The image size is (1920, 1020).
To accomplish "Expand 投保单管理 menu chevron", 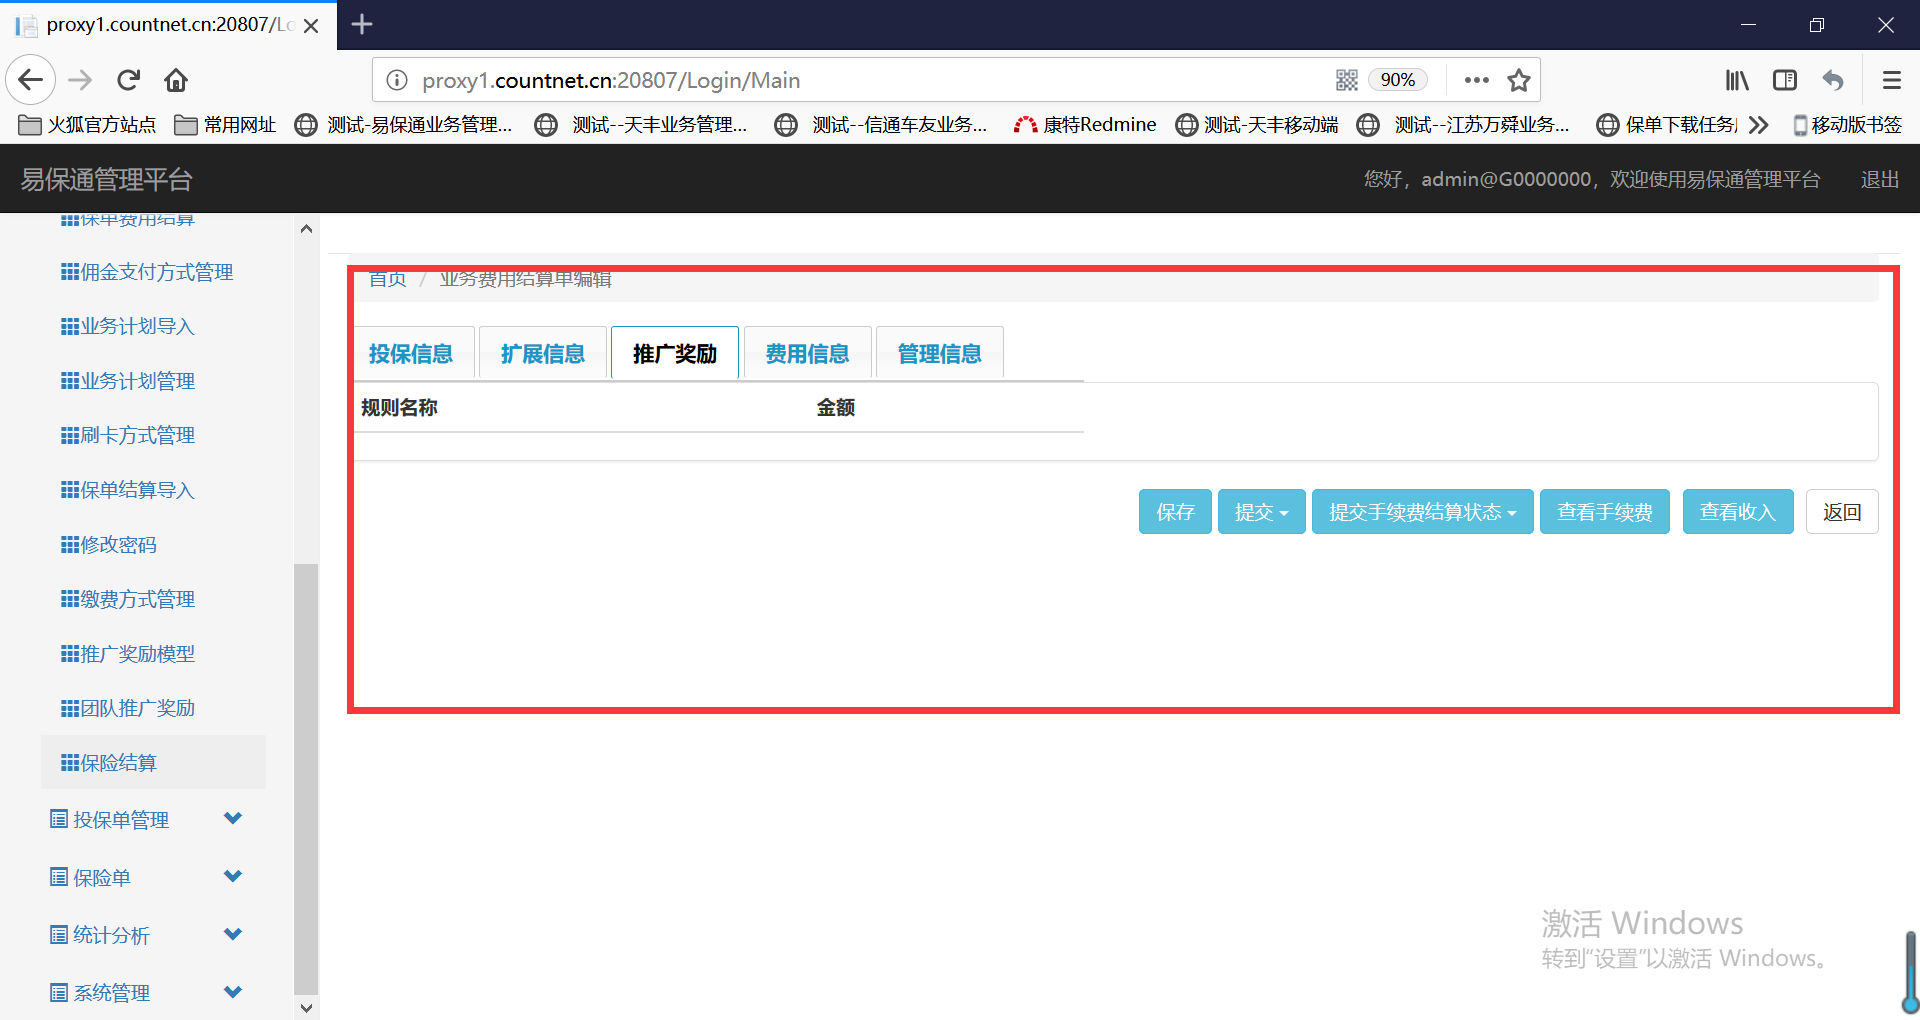I will (233, 819).
